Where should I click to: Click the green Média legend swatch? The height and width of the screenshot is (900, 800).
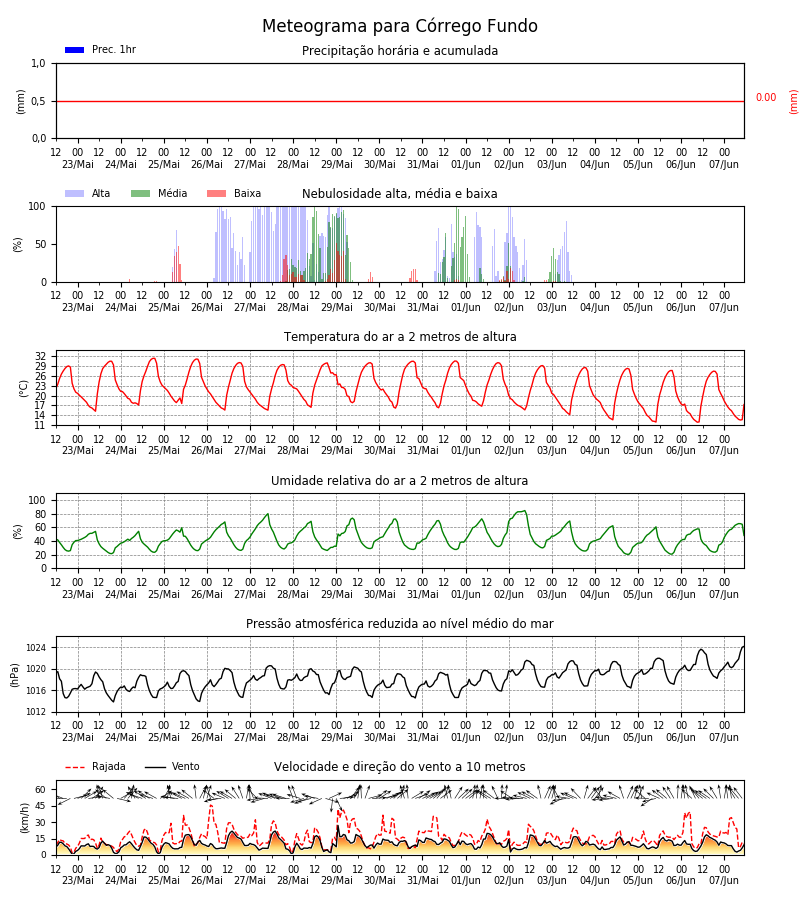point(141,193)
